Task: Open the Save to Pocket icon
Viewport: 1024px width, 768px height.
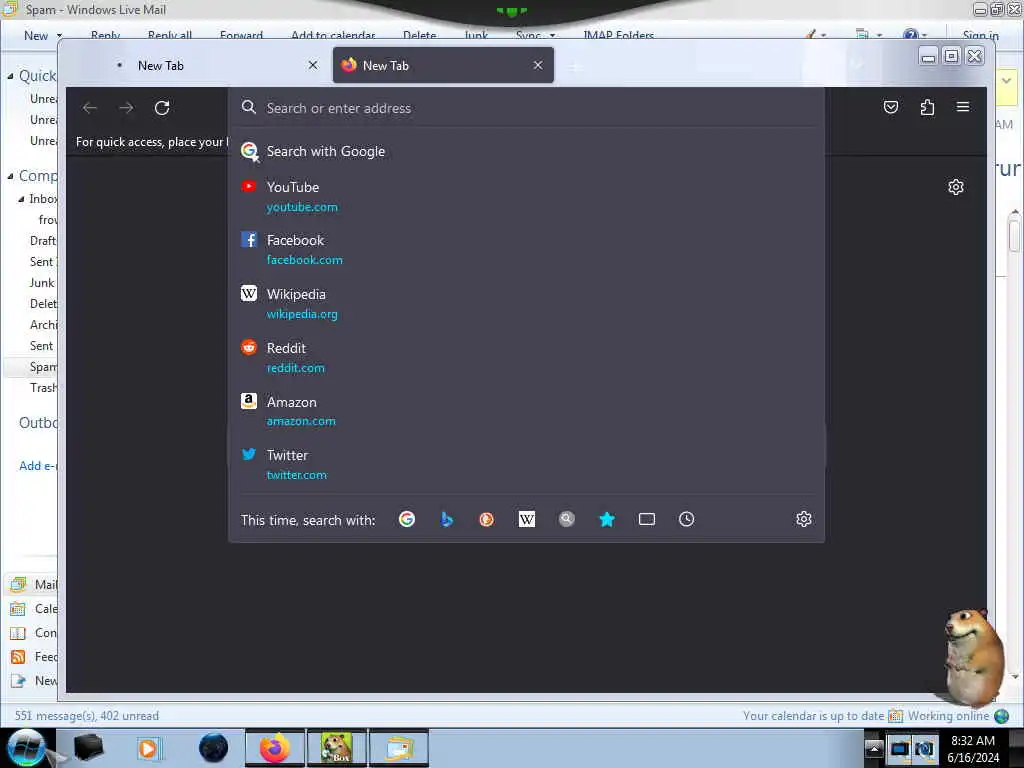Action: tap(891, 107)
